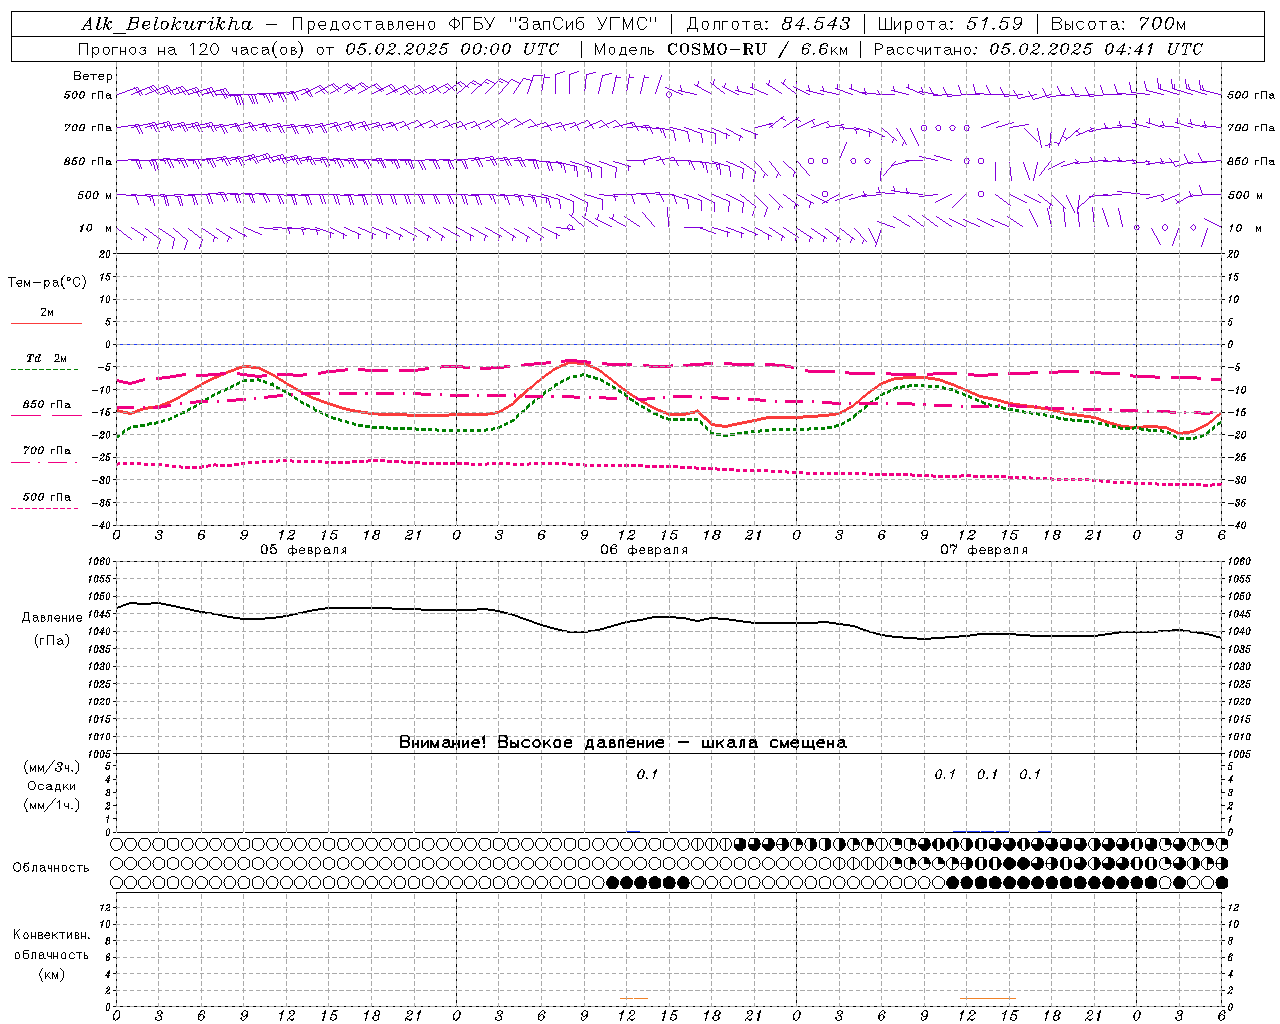The height and width of the screenshot is (1024, 1280).
Task: Click the Долгота: 84.543 value
Action: (768, 24)
